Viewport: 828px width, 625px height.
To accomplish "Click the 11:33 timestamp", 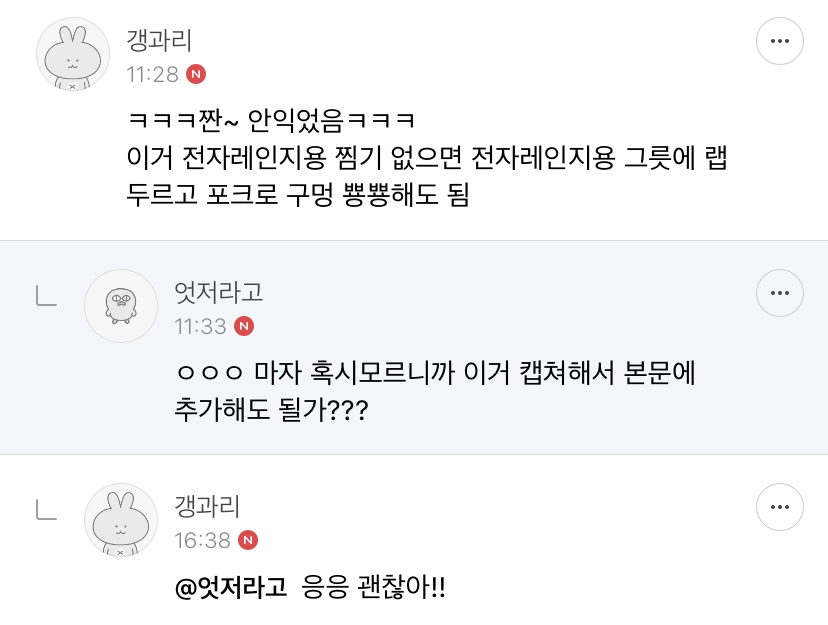I will 200,326.
